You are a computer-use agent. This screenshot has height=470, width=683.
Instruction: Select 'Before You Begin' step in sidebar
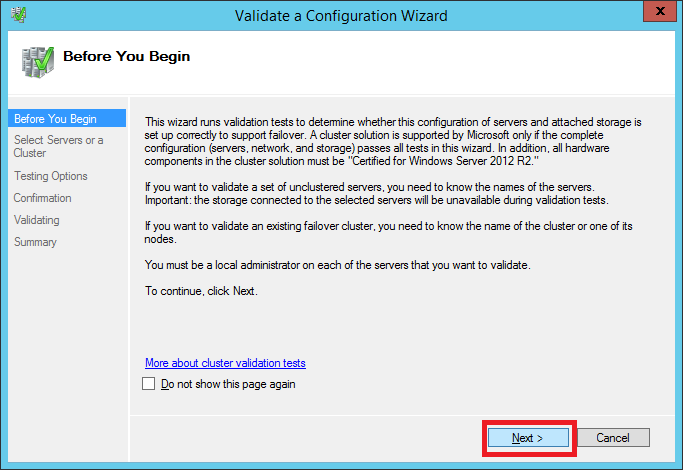55,119
